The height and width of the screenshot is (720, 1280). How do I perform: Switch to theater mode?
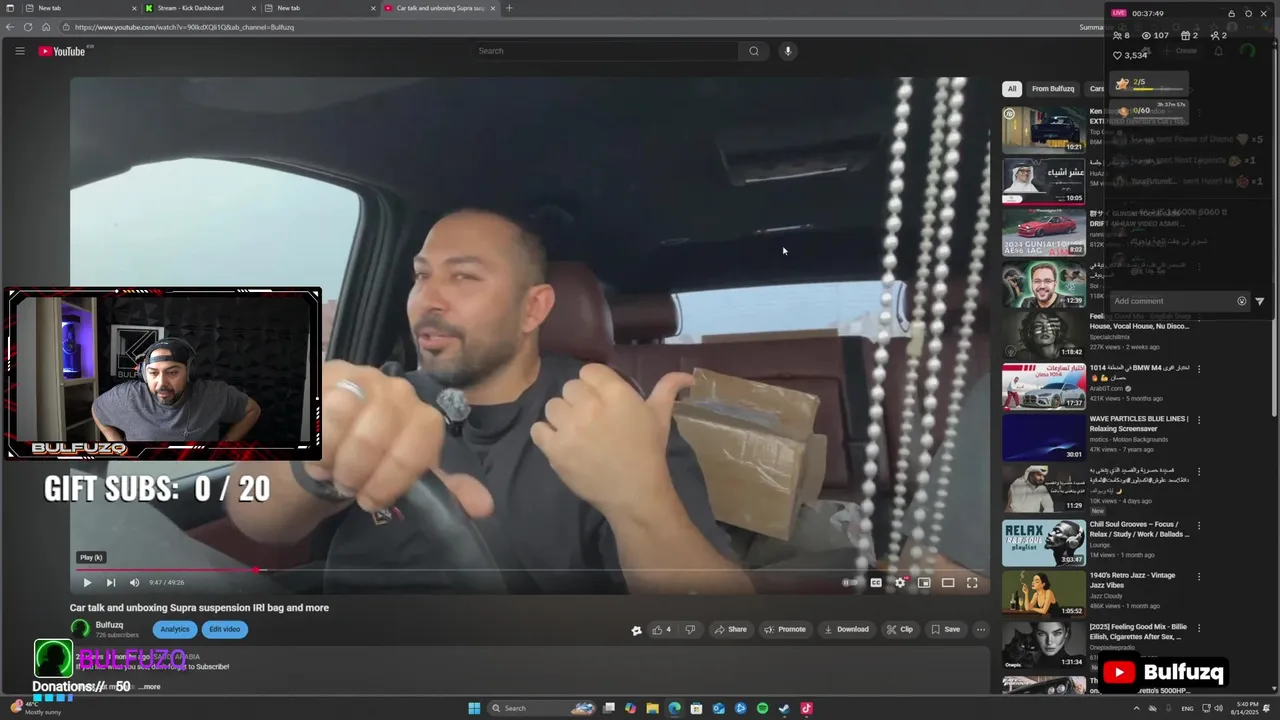pyautogui.click(x=948, y=582)
